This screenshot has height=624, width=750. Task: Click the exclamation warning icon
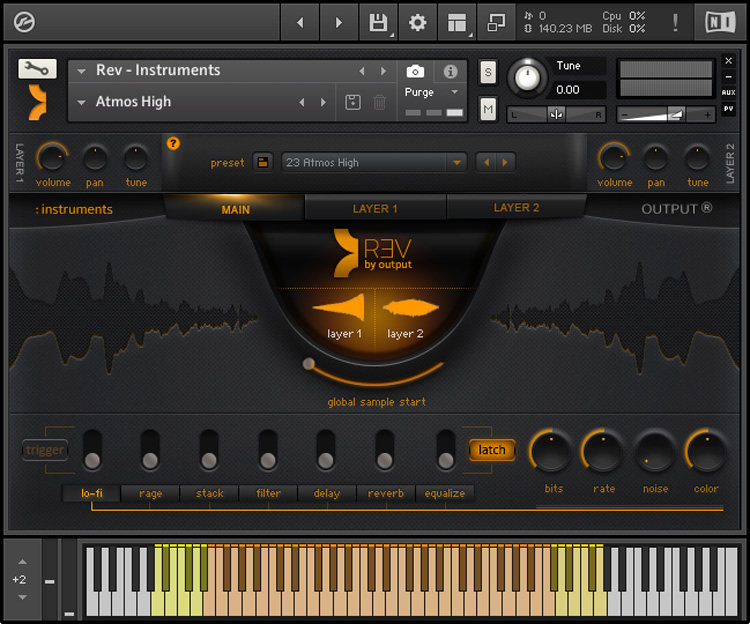[x=675, y=22]
